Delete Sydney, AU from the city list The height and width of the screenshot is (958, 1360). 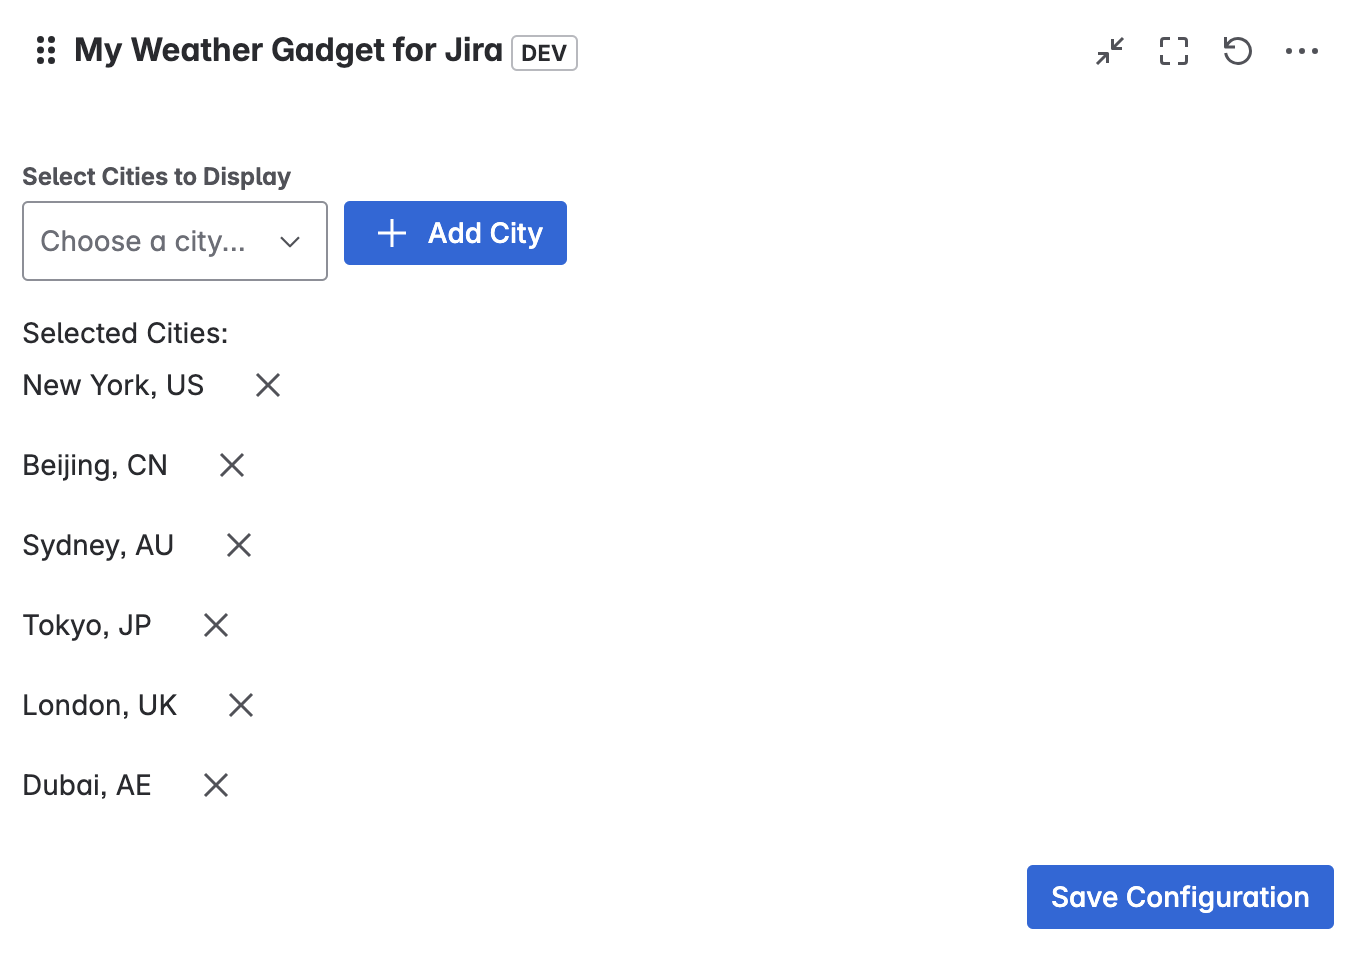[x=238, y=544]
